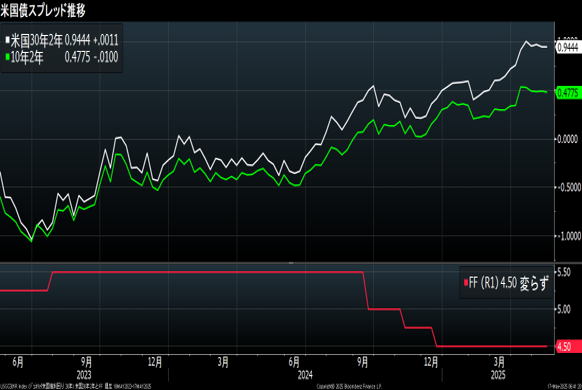582x390 pixels.
Task: Select the FF (R1) 4.50 変らず legend
Action: click(506, 283)
